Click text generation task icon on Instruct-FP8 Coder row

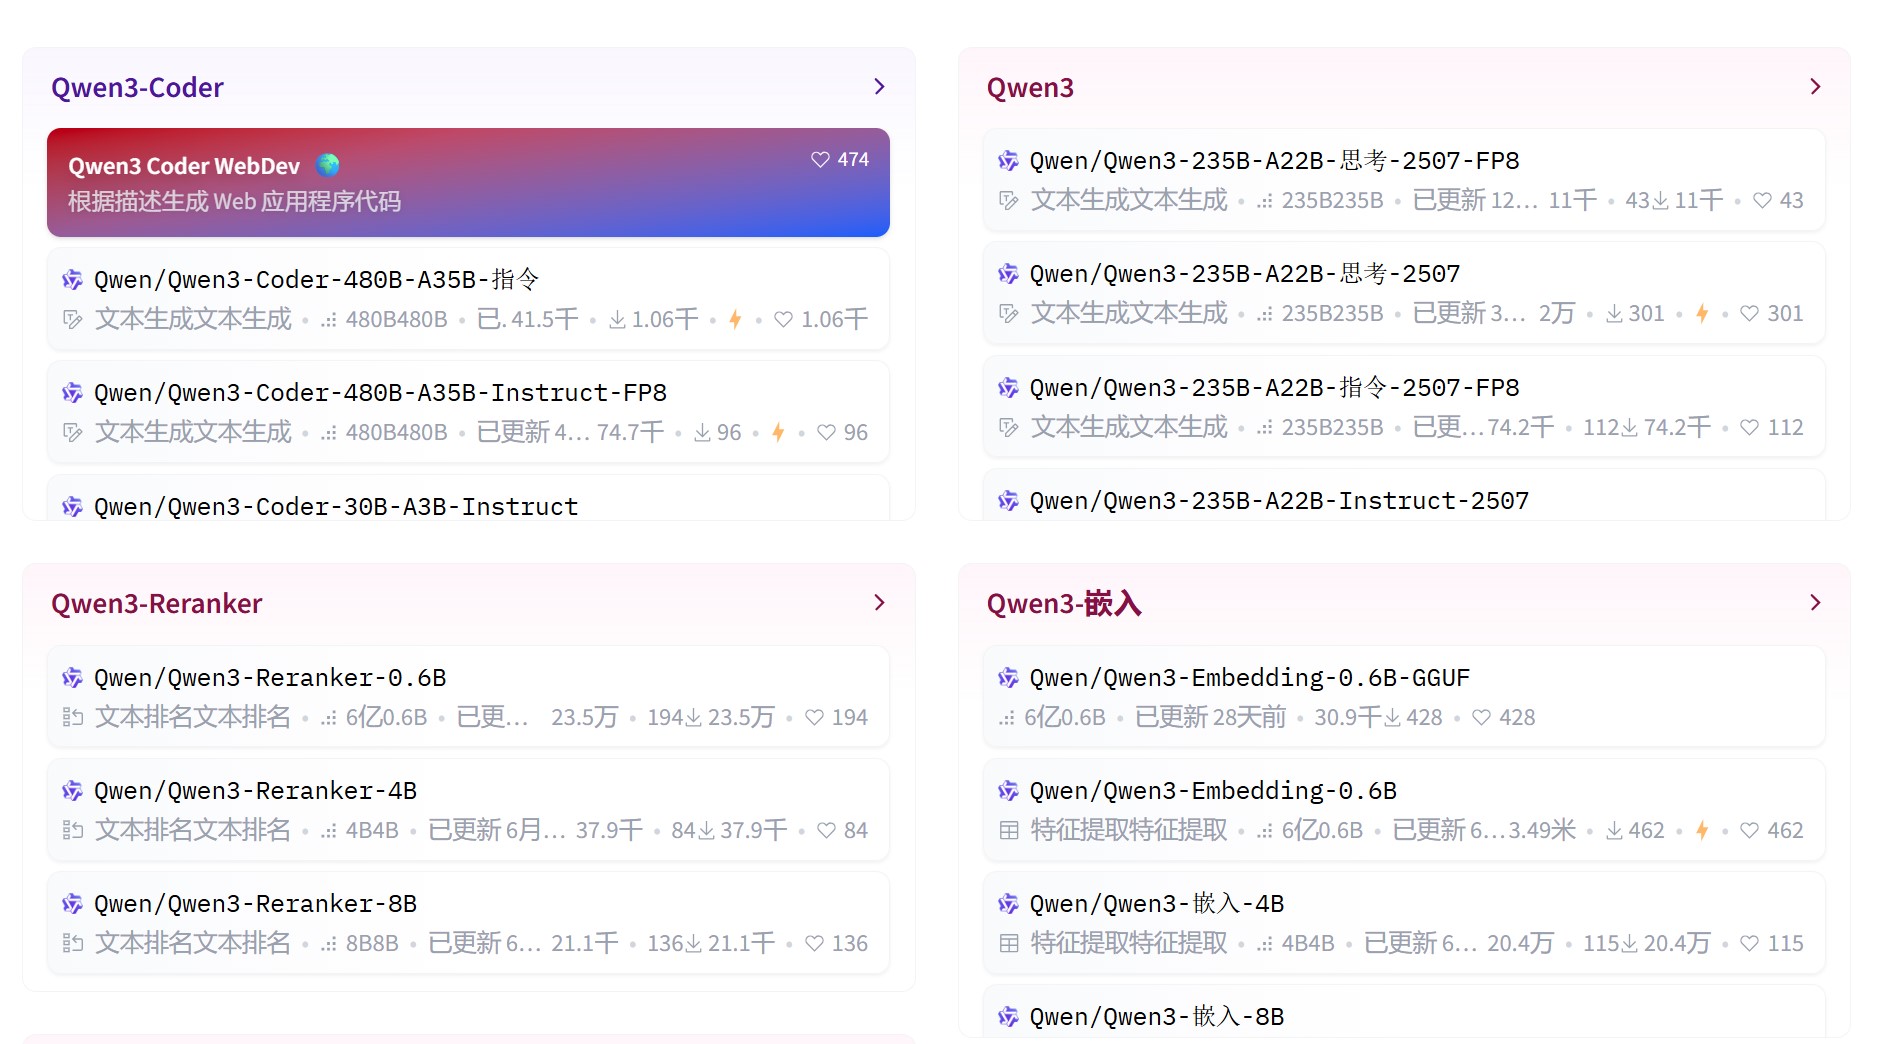click(x=72, y=433)
